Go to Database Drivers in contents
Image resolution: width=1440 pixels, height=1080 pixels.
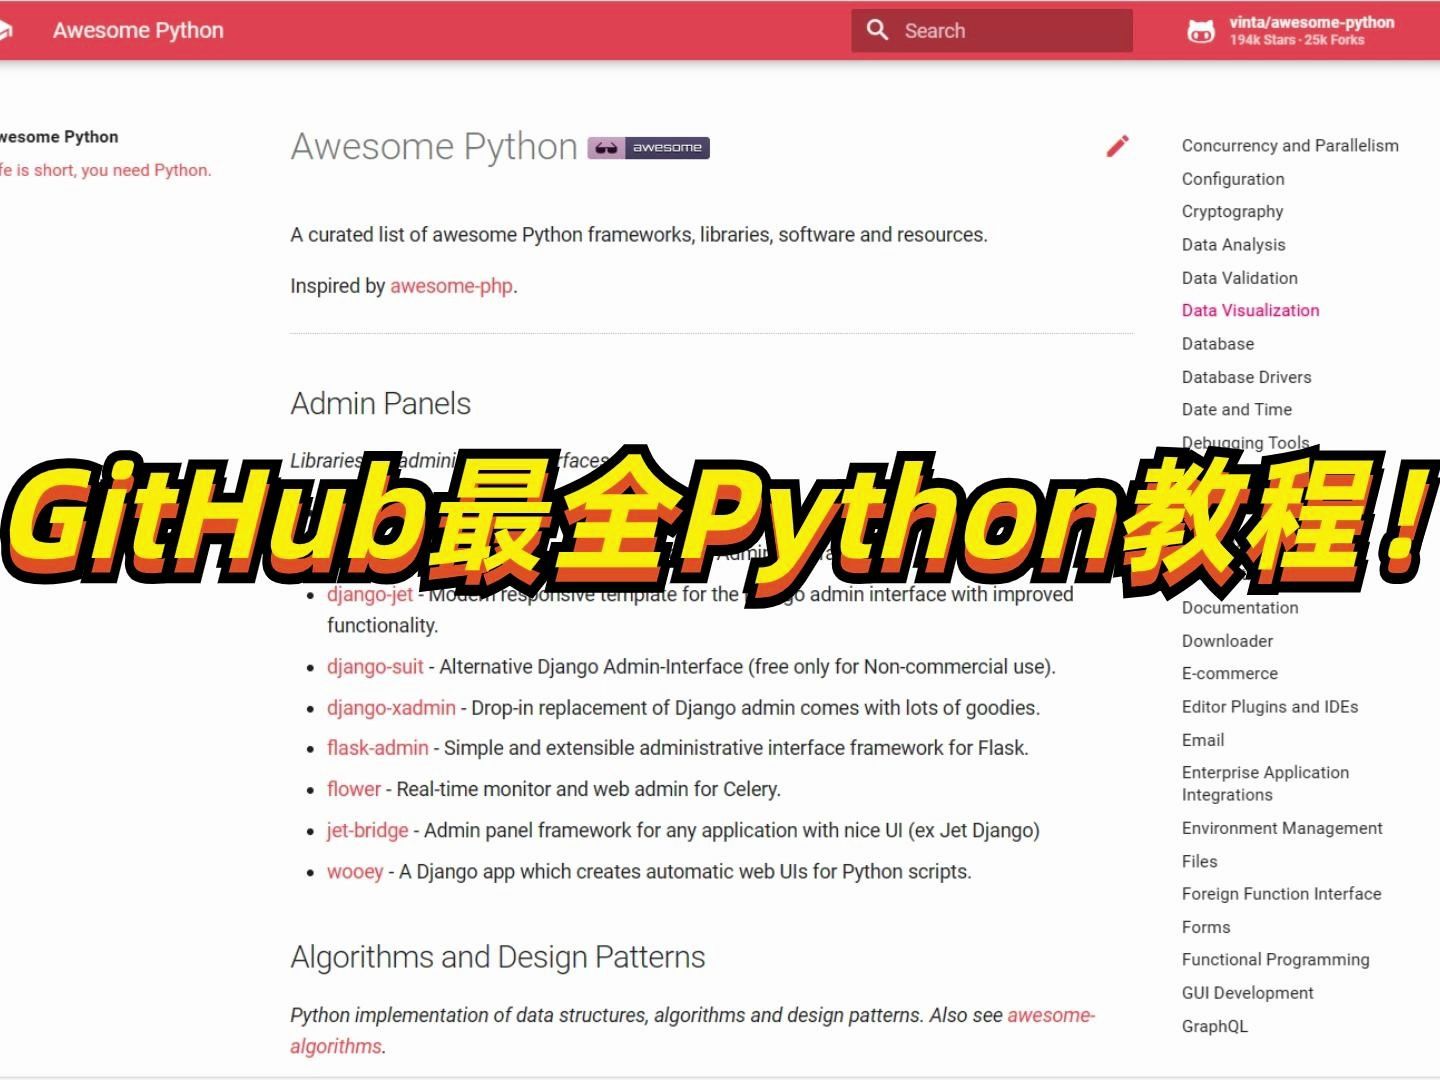pos(1246,377)
